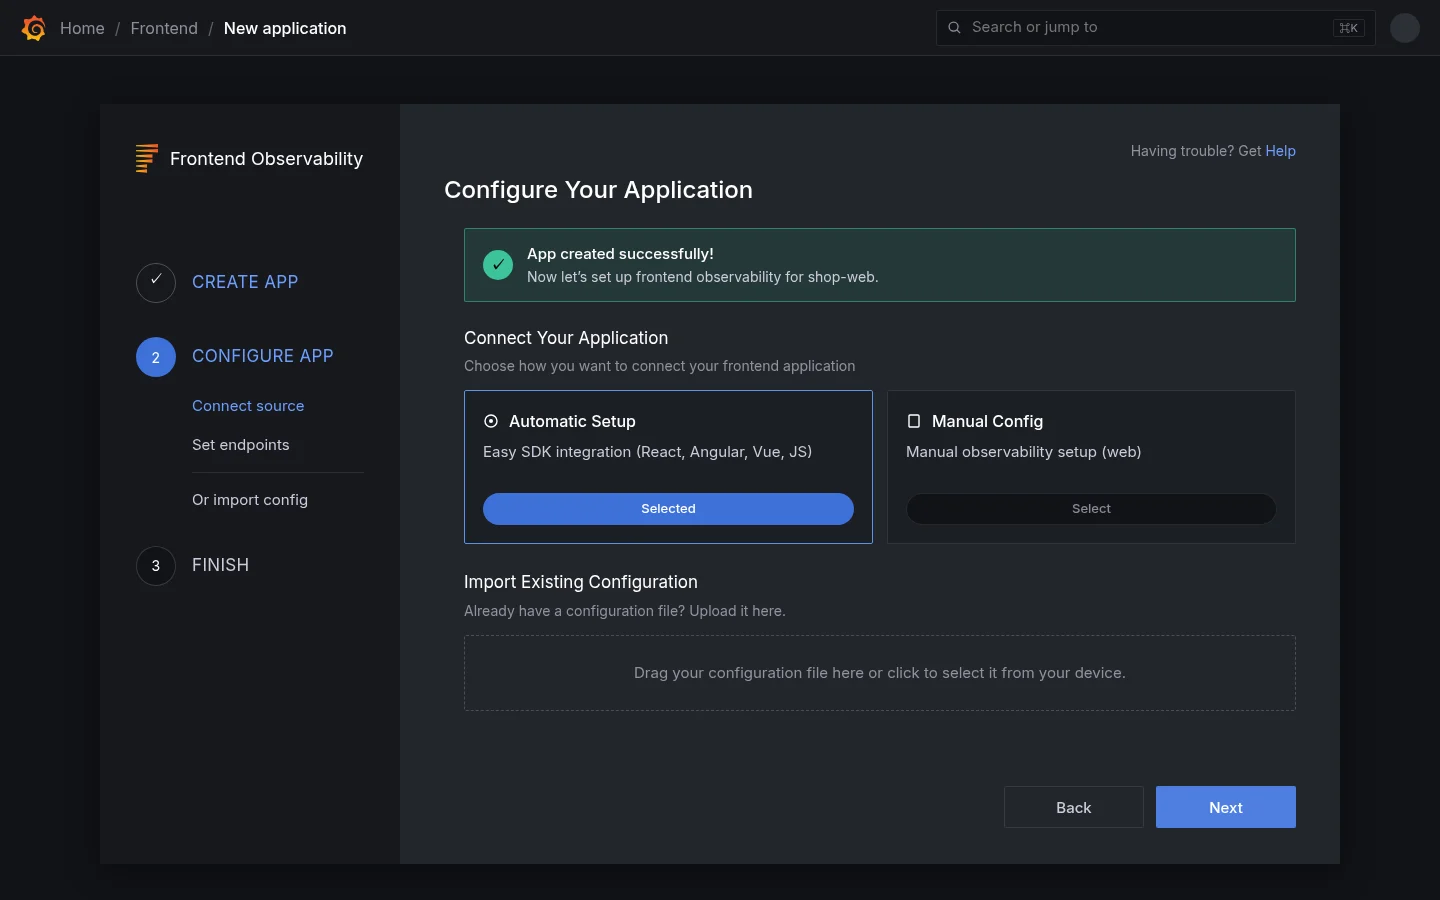Click the configuration file drop zone
The image size is (1440, 900).
tap(880, 673)
